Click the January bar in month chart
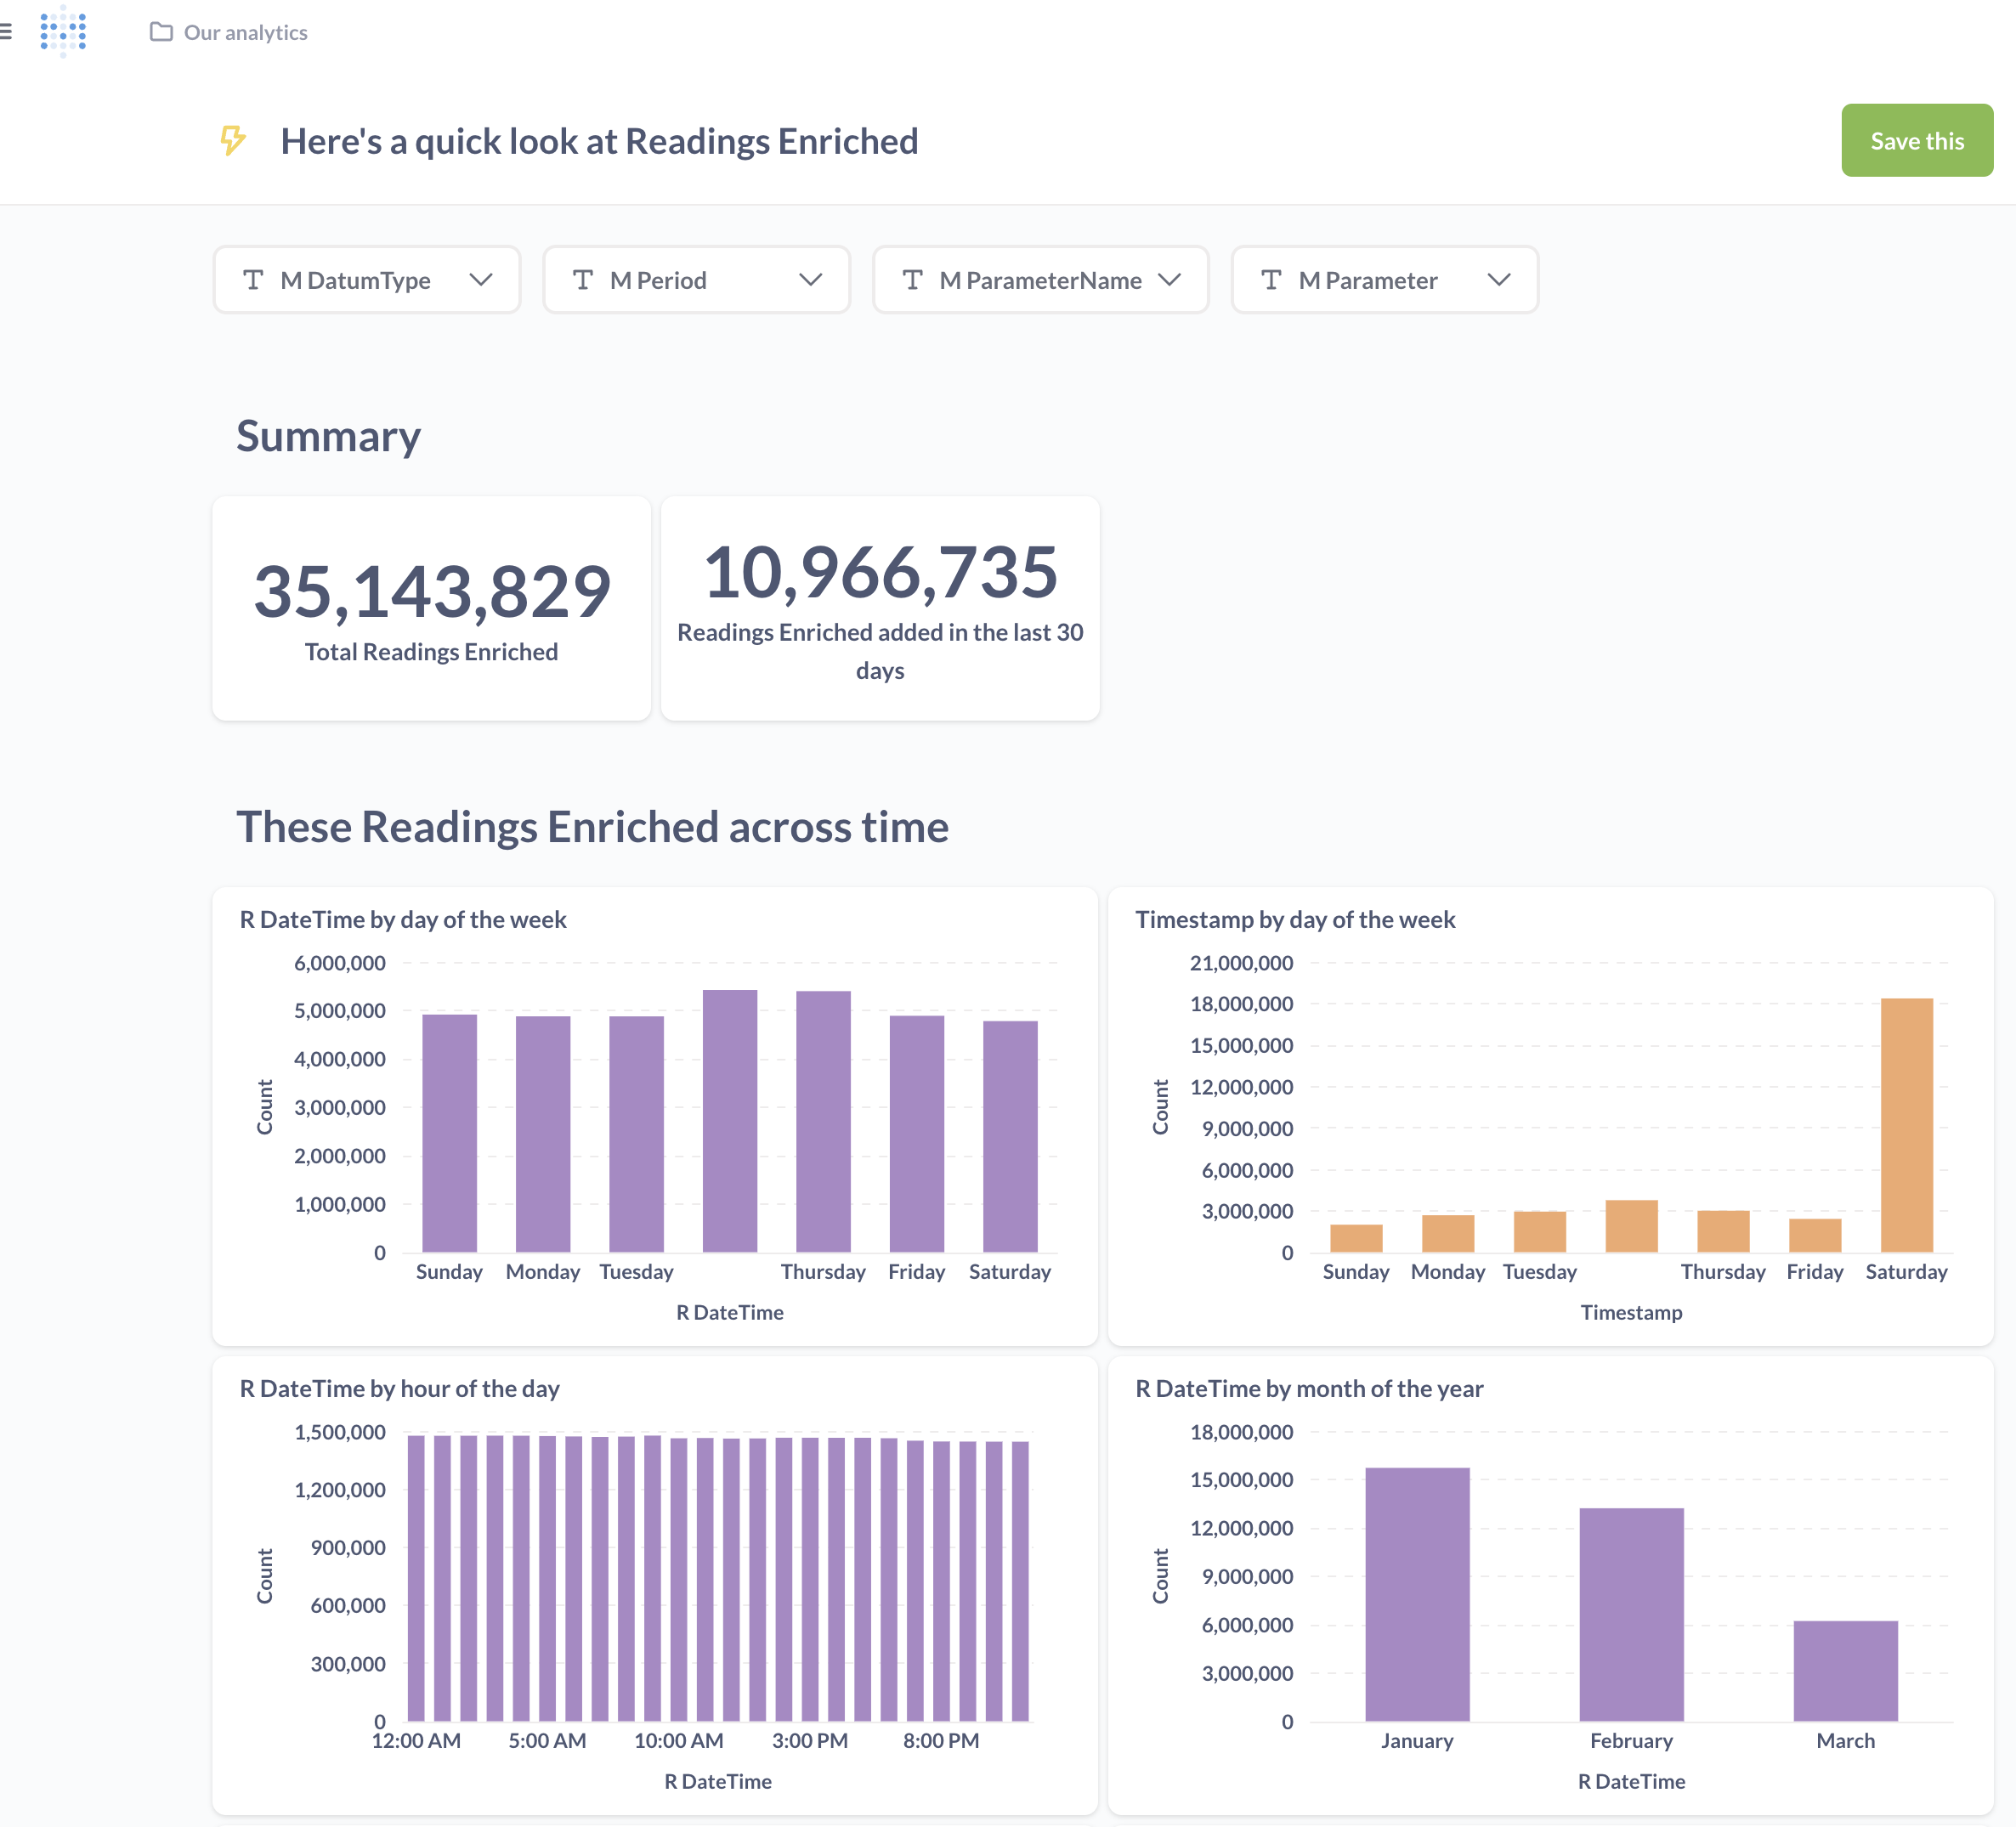This screenshot has width=2016, height=1827. pos(1417,1594)
